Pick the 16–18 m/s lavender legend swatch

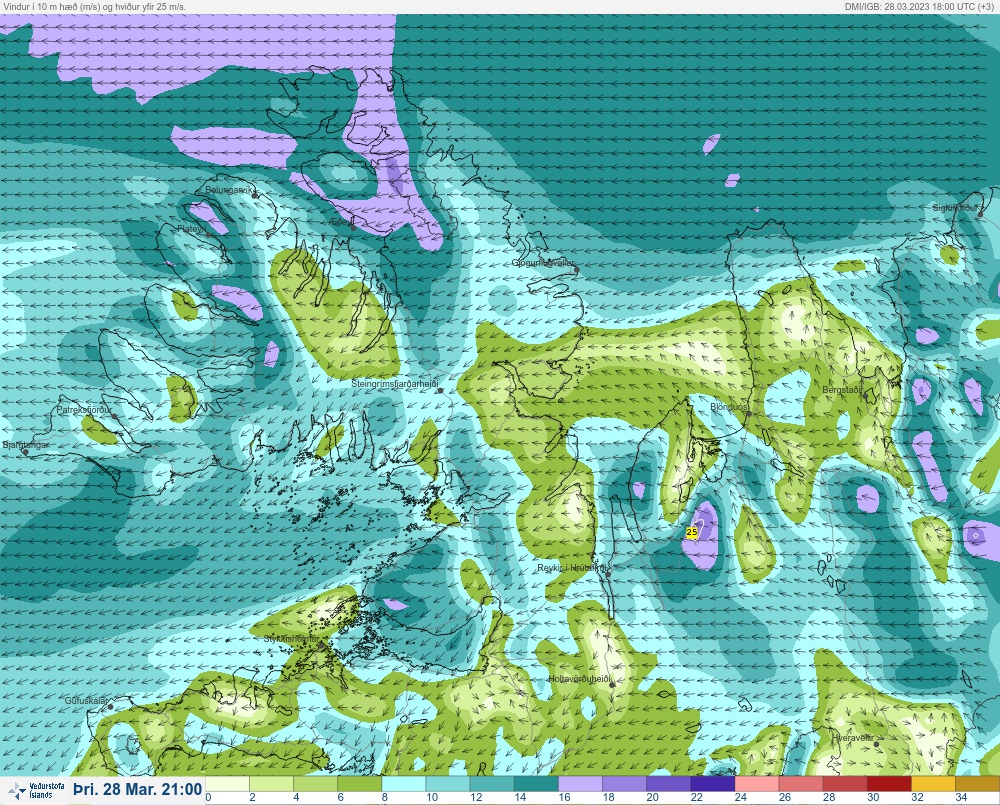[x=580, y=784]
